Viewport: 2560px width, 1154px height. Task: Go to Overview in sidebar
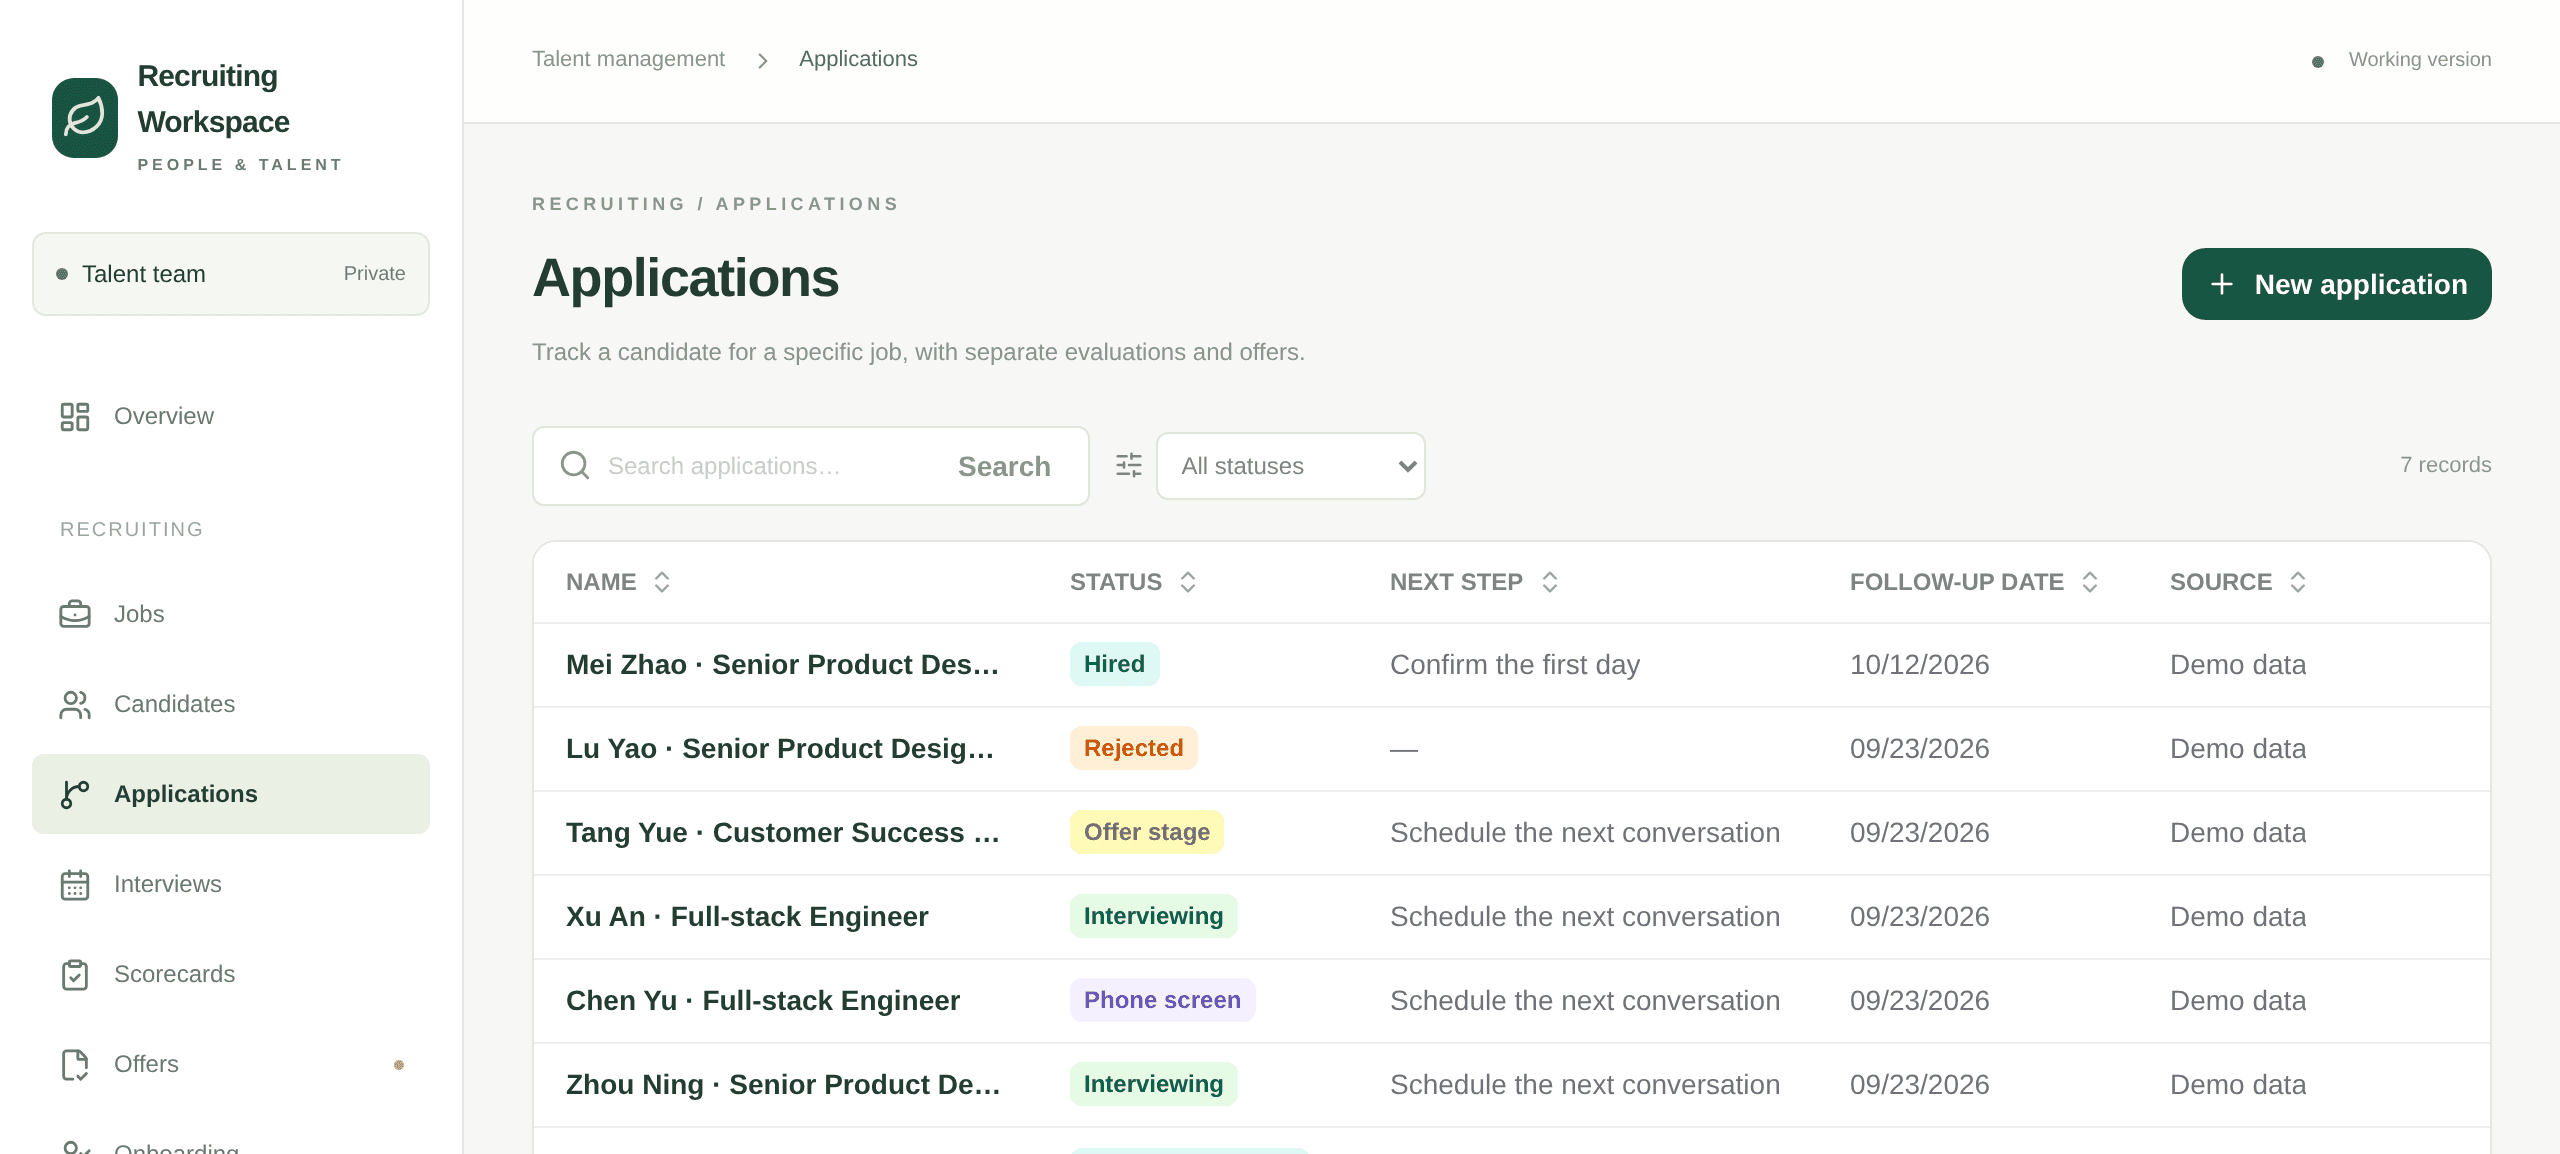point(231,416)
